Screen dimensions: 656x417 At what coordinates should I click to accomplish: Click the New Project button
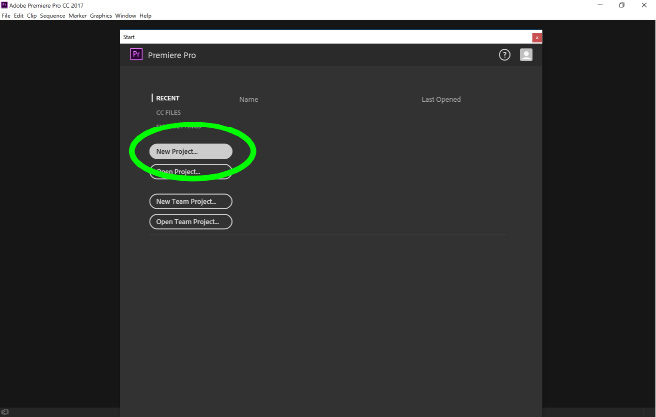click(191, 151)
